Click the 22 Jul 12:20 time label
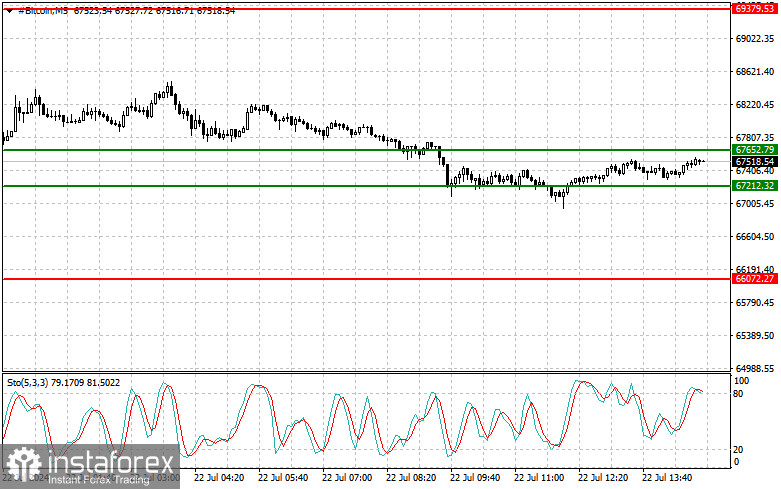The width and height of the screenshot is (781, 489). click(x=603, y=478)
